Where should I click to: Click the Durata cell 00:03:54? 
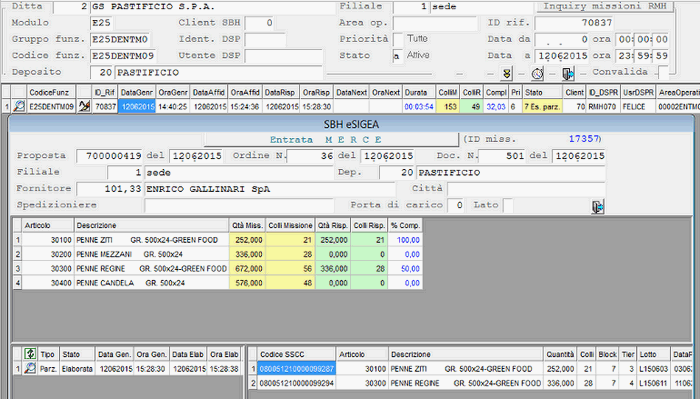click(x=419, y=107)
